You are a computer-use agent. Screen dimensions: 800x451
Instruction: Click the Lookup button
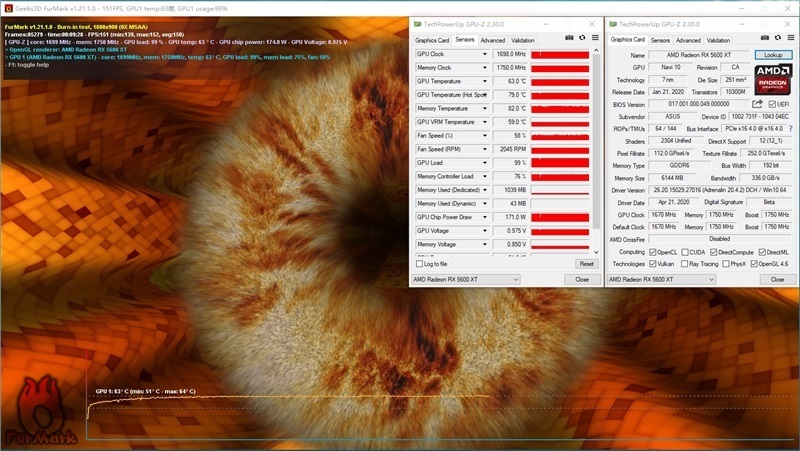[773, 55]
